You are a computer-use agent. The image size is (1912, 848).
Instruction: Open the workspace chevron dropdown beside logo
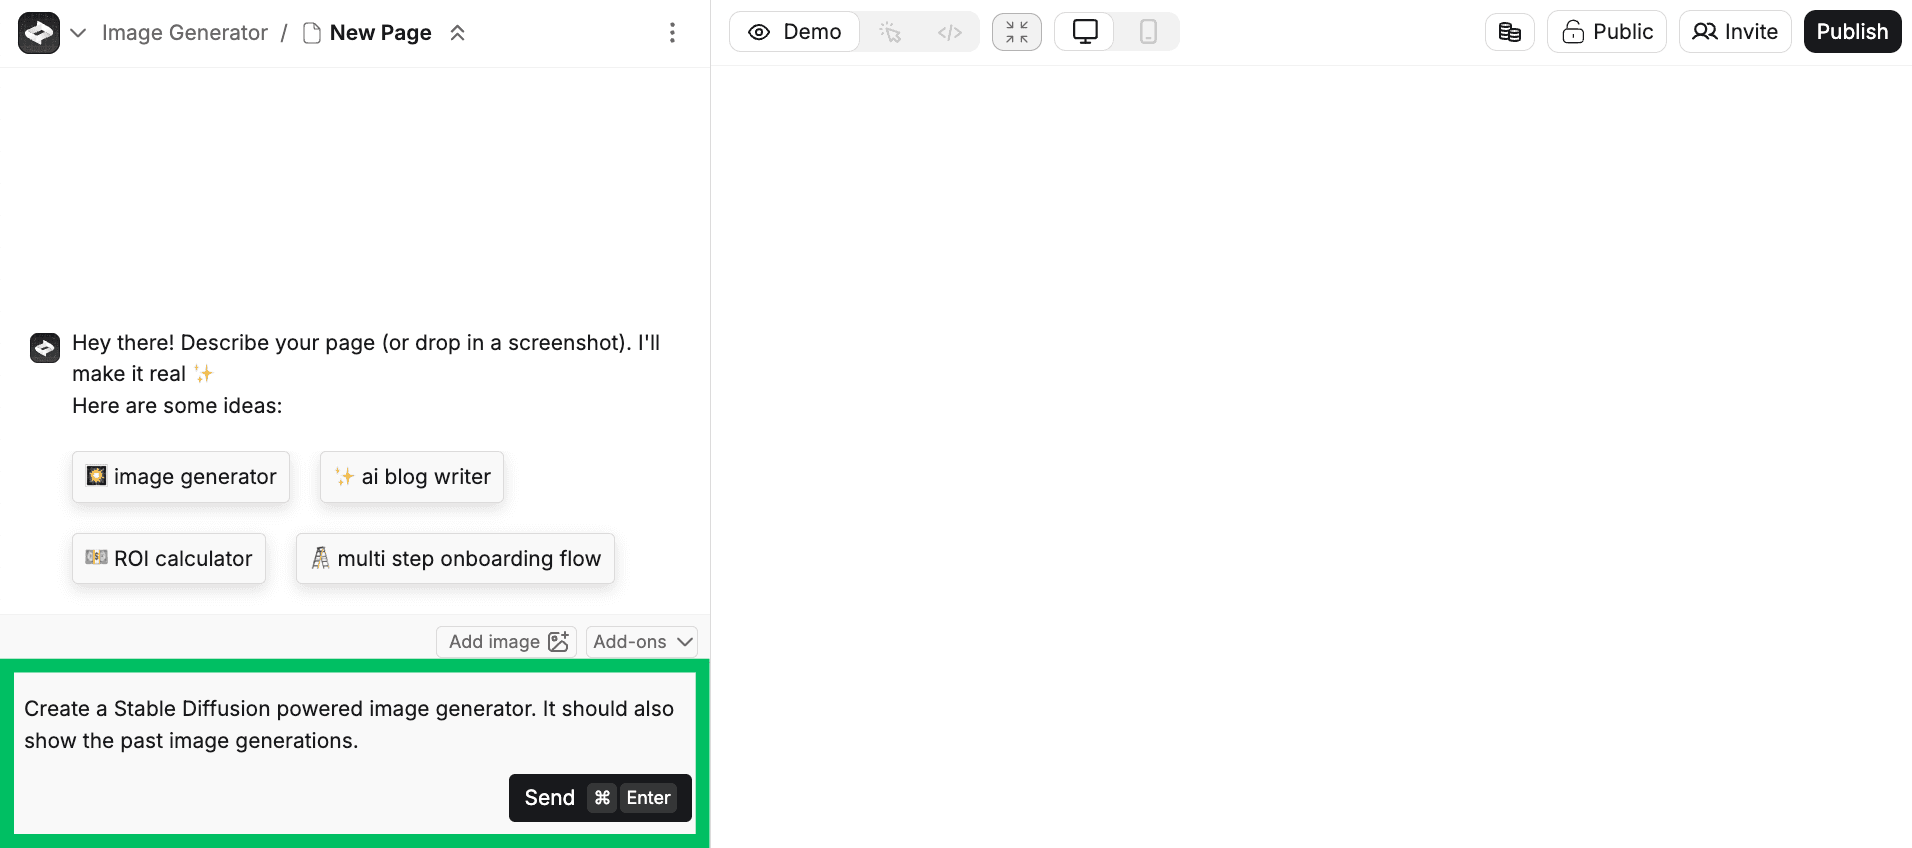tap(78, 33)
